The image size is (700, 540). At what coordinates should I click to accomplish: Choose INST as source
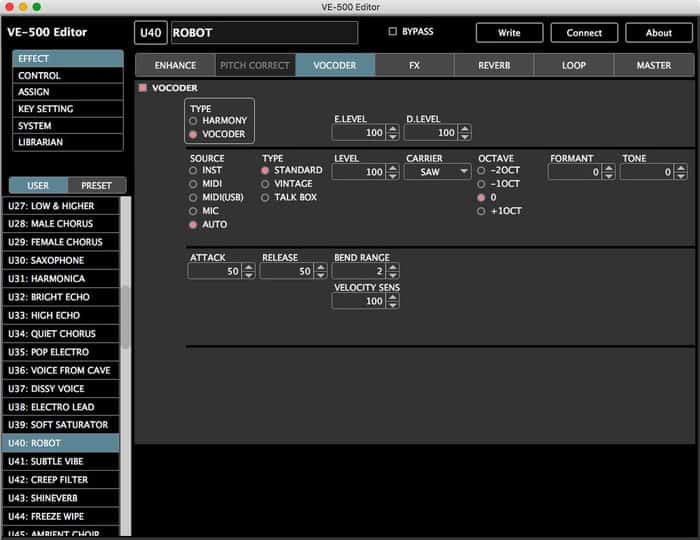click(x=193, y=170)
